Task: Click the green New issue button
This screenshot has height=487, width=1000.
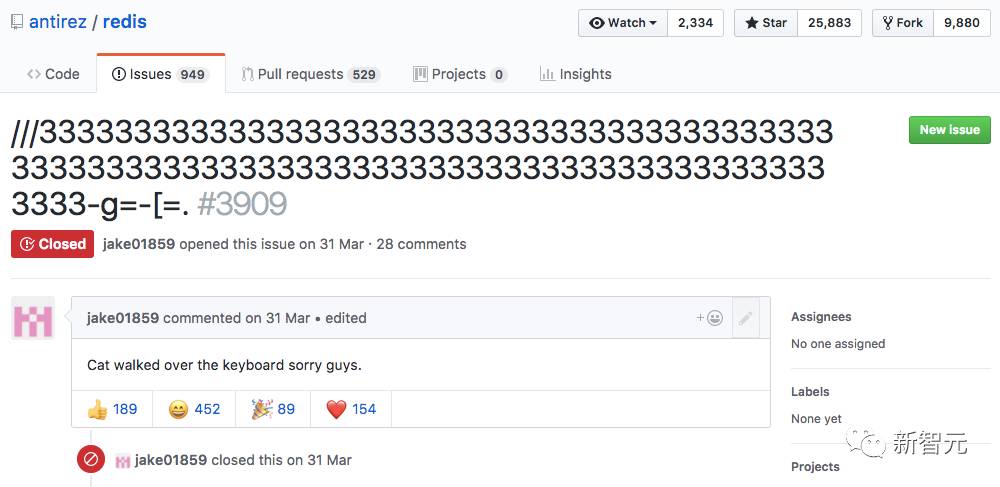Action: [949, 130]
